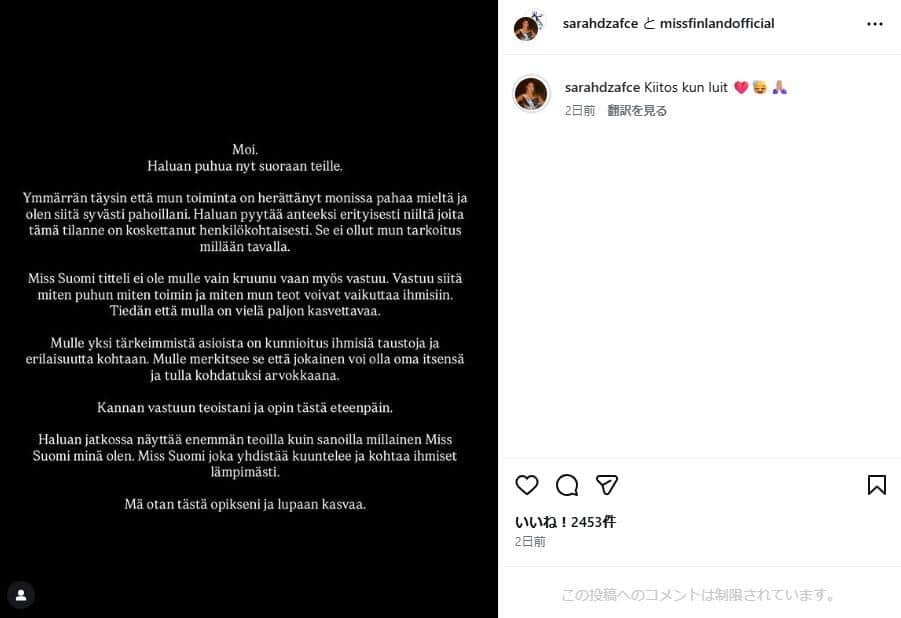901x618 pixels.
Task: Click the header profile avatar
Action: (x=527, y=26)
